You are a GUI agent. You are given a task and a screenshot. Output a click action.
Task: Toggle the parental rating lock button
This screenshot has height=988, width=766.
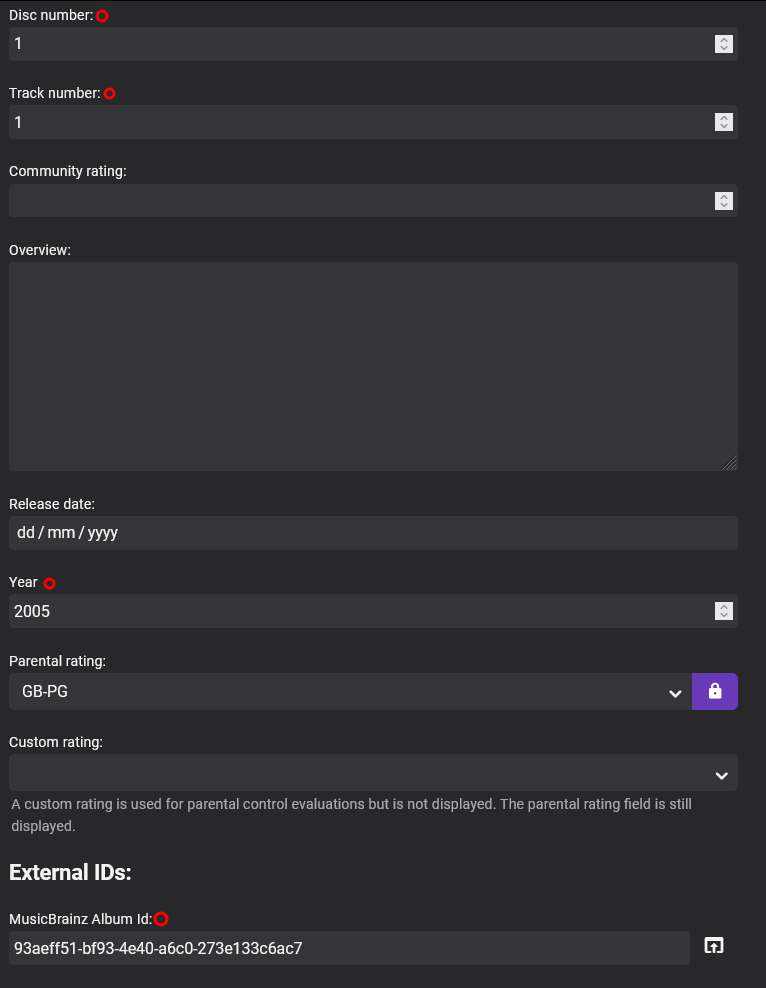(714, 691)
